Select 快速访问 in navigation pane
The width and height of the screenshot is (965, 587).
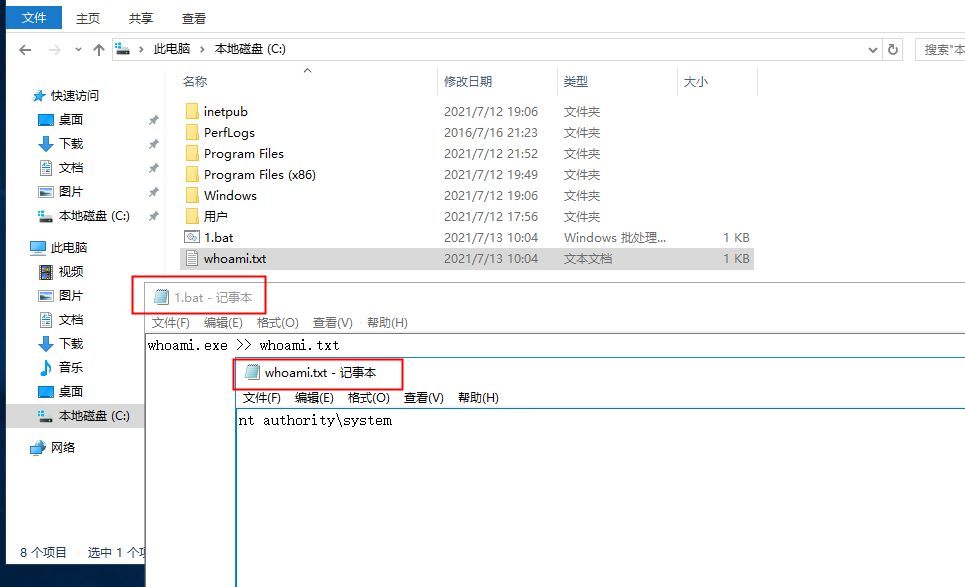click(x=74, y=95)
